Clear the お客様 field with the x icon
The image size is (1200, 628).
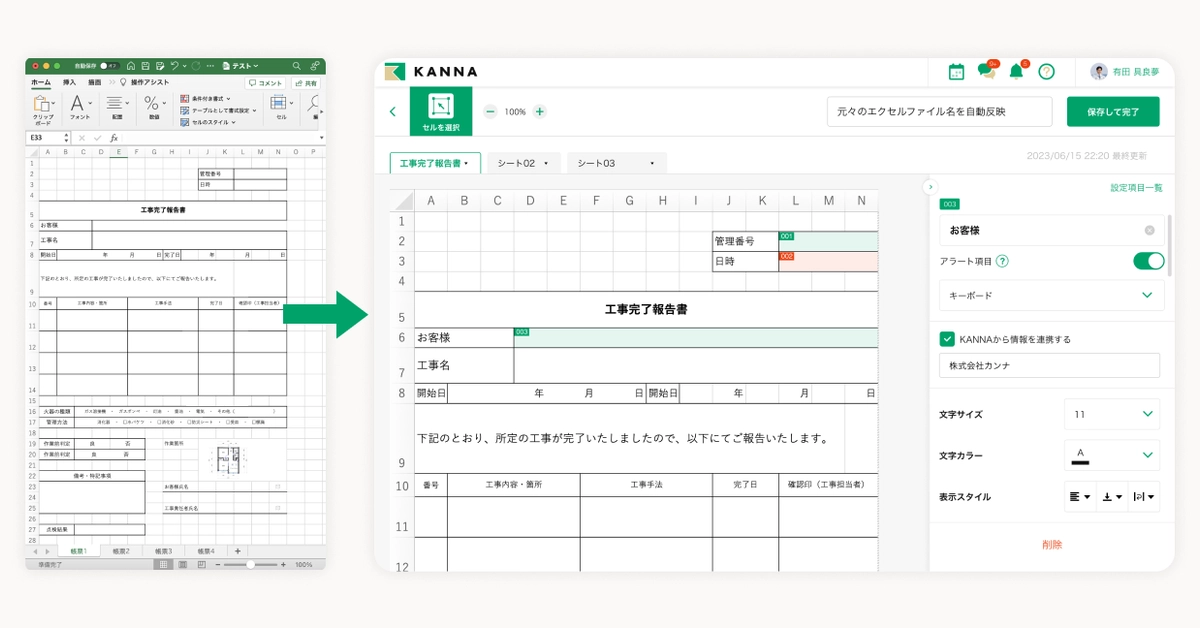[x=1149, y=230]
